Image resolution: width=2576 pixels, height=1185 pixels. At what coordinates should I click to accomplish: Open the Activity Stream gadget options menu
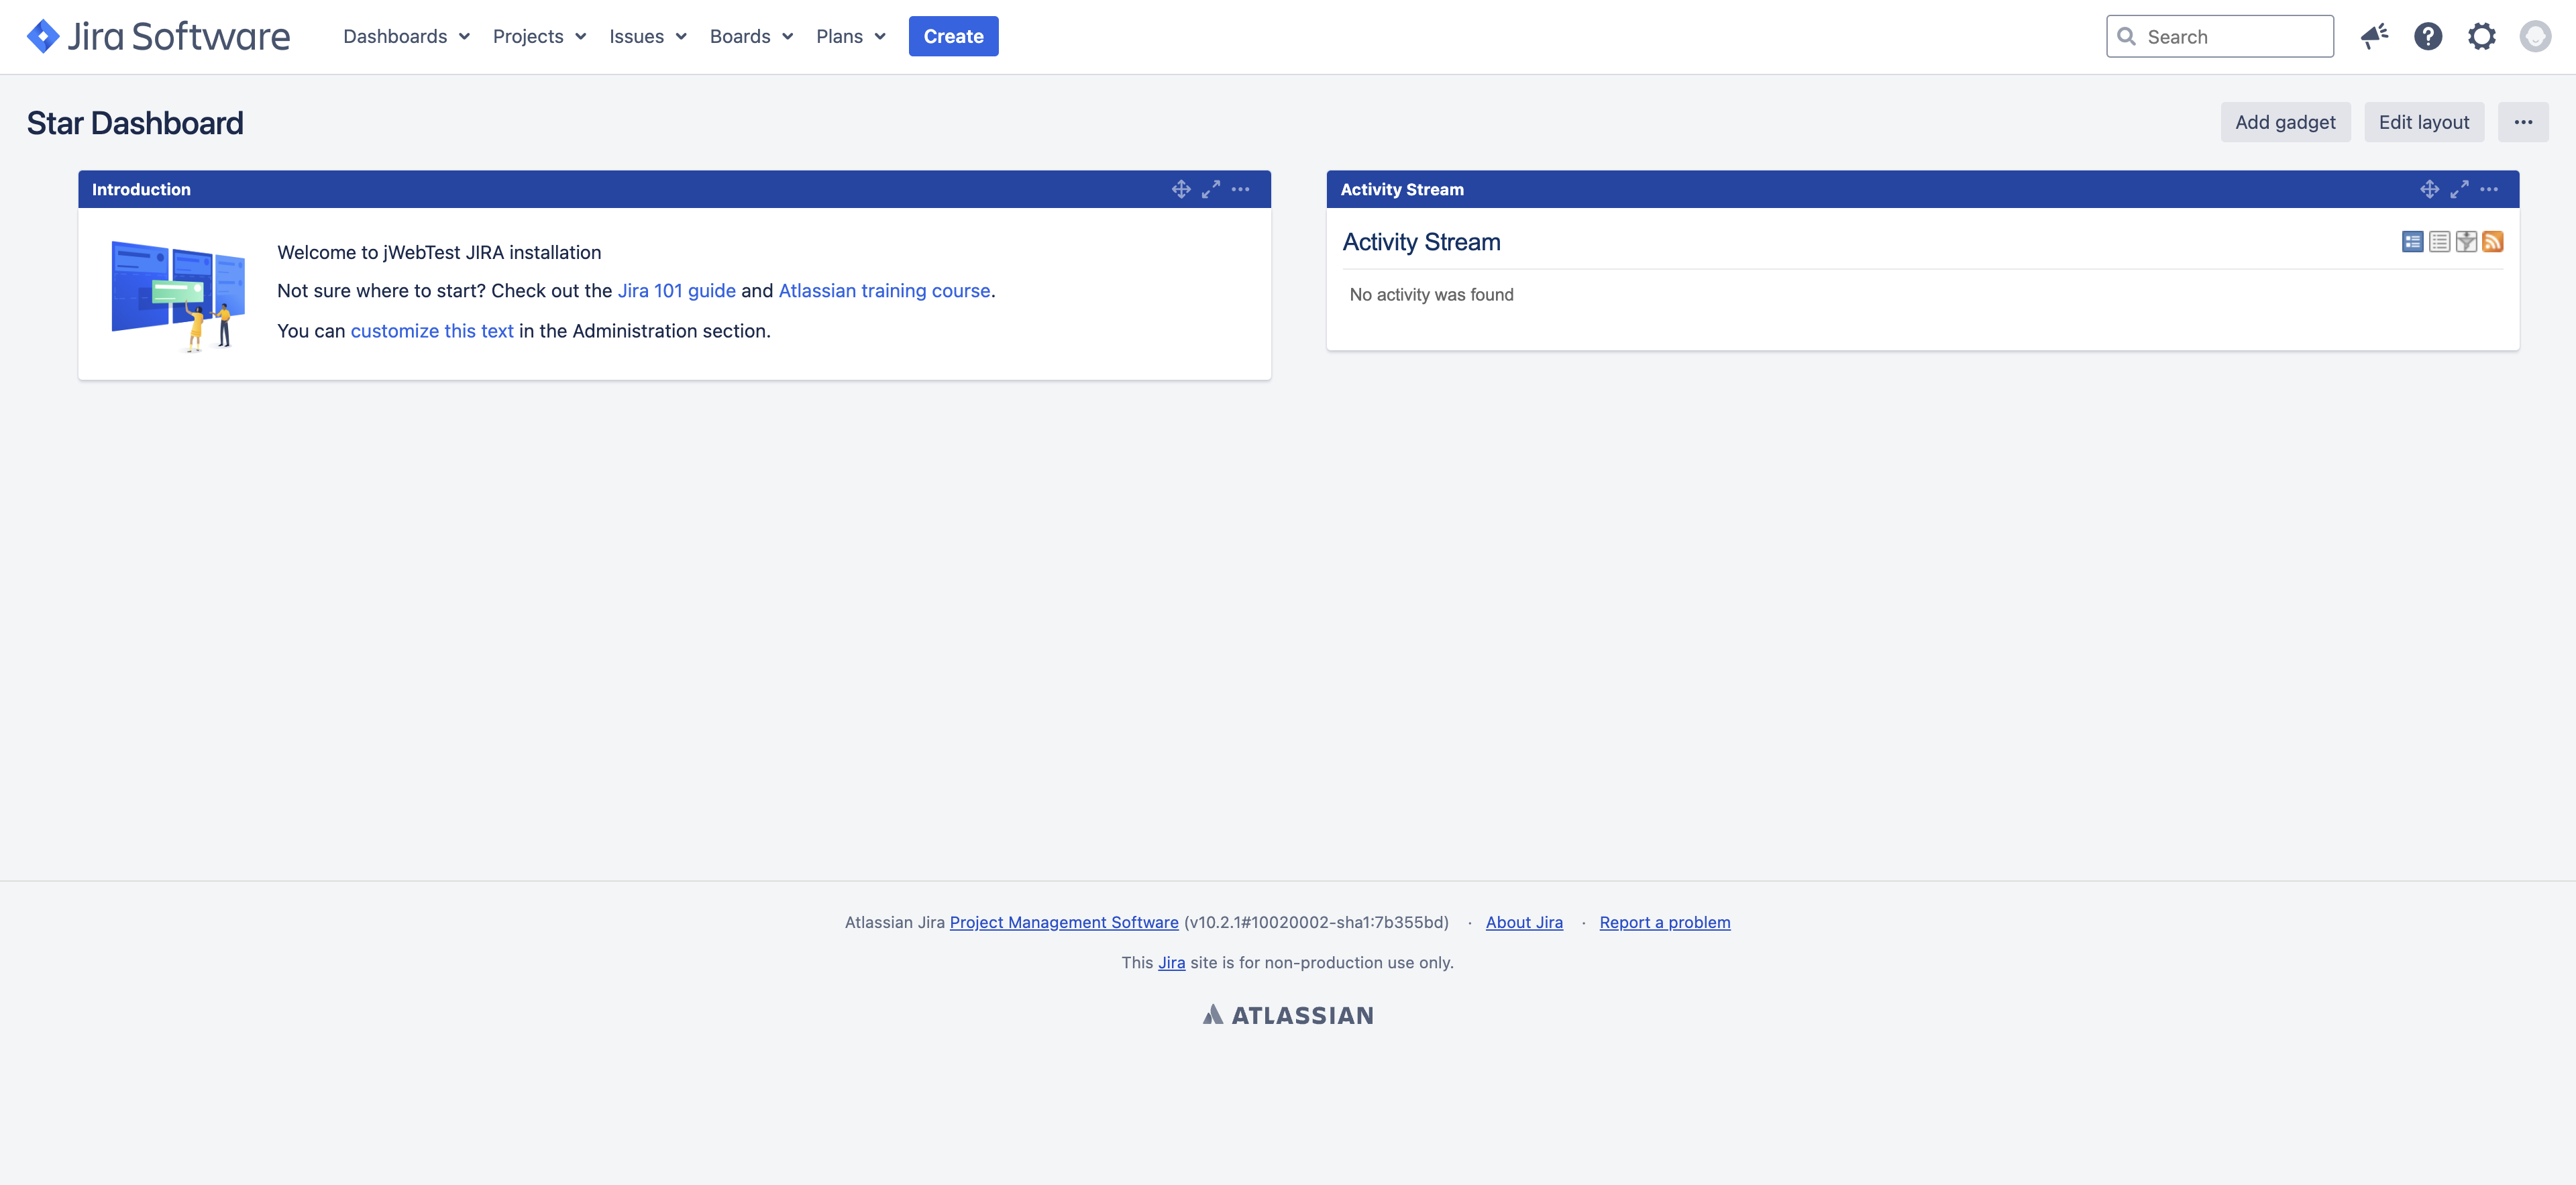(x=2489, y=189)
